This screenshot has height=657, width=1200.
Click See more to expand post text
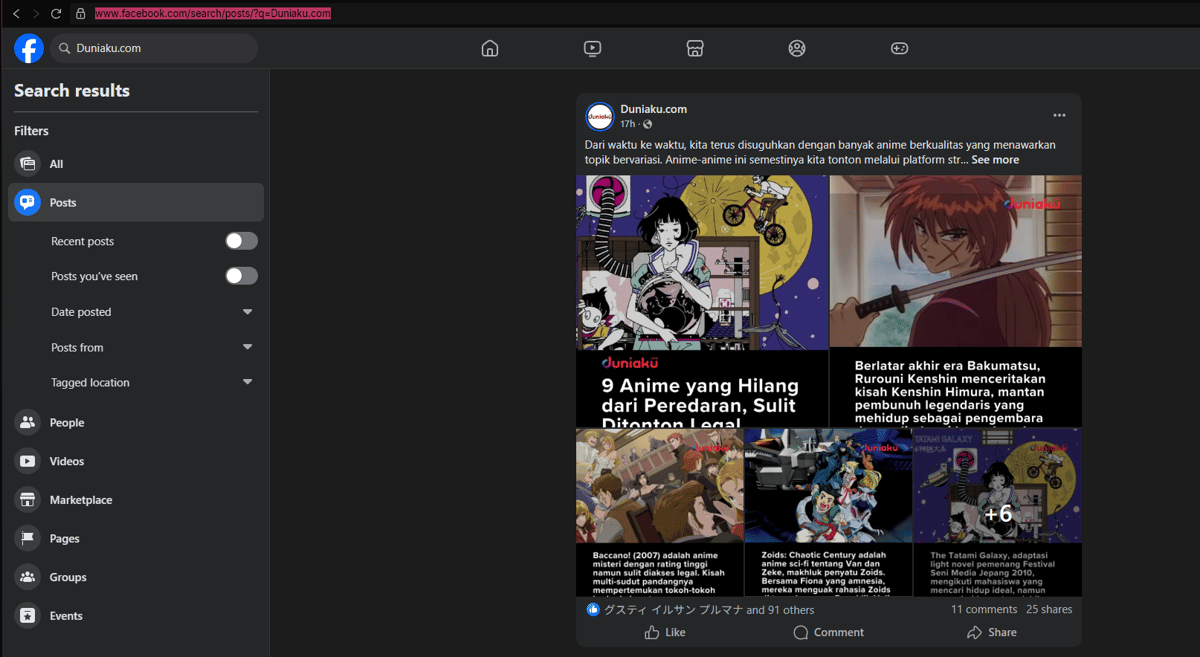(x=995, y=160)
